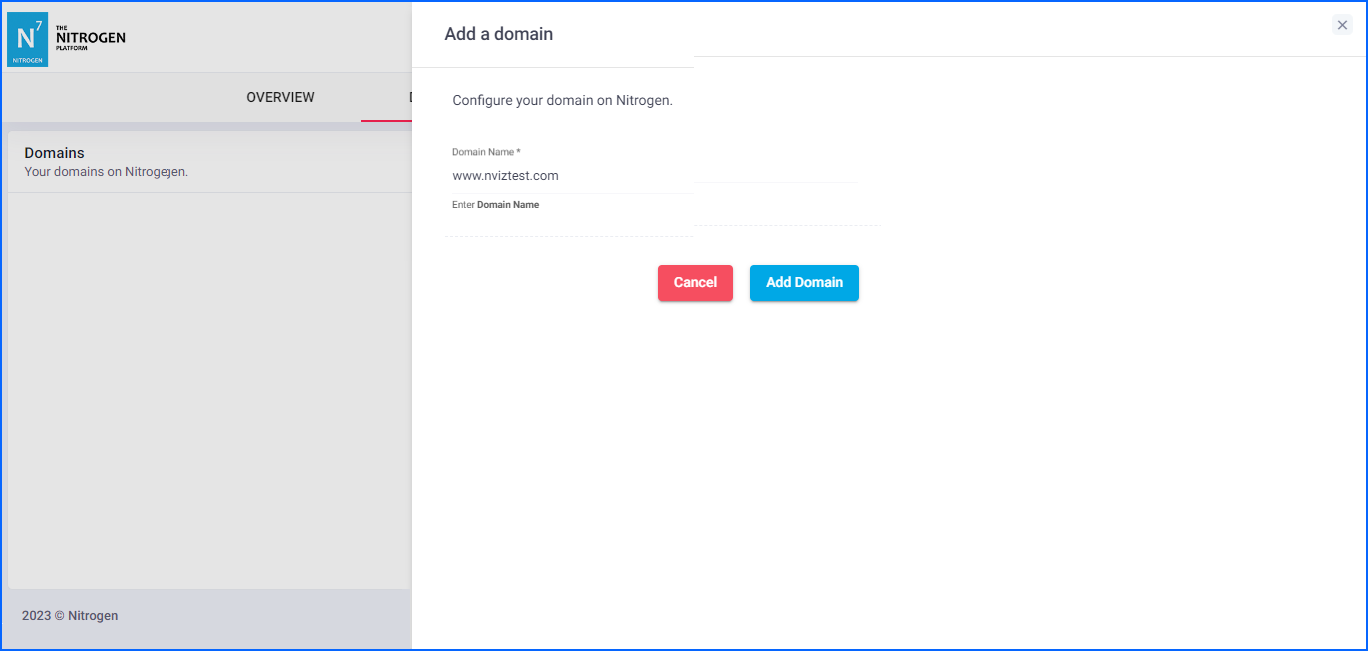The image size is (1368, 651).
Task: Click the 'Add a domain' panel title
Action: [498, 34]
